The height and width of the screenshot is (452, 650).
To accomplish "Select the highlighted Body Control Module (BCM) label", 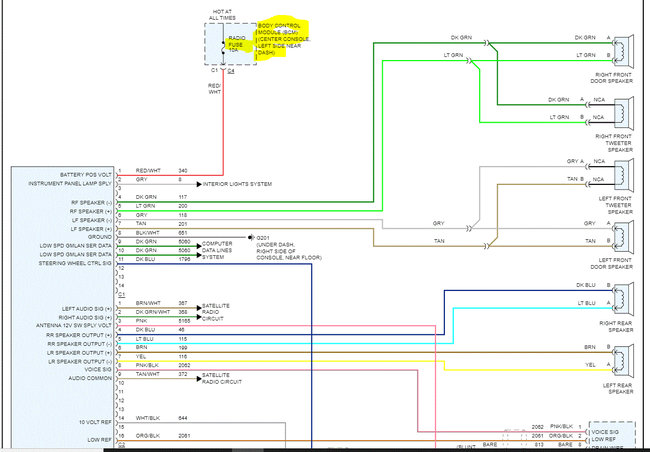I will point(284,39).
